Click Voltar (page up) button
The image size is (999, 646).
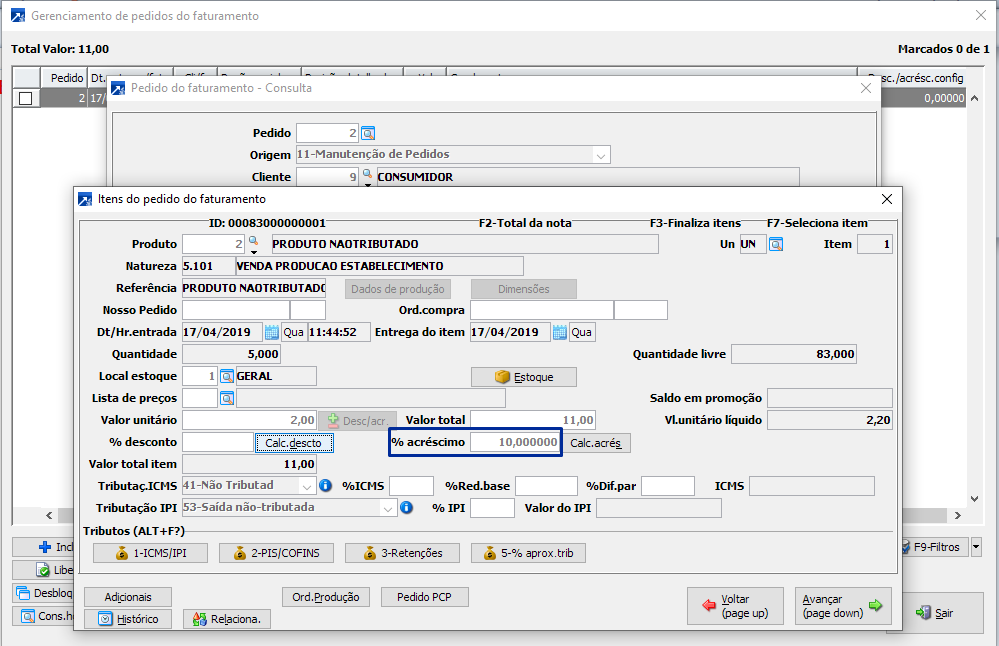[x=735, y=606]
